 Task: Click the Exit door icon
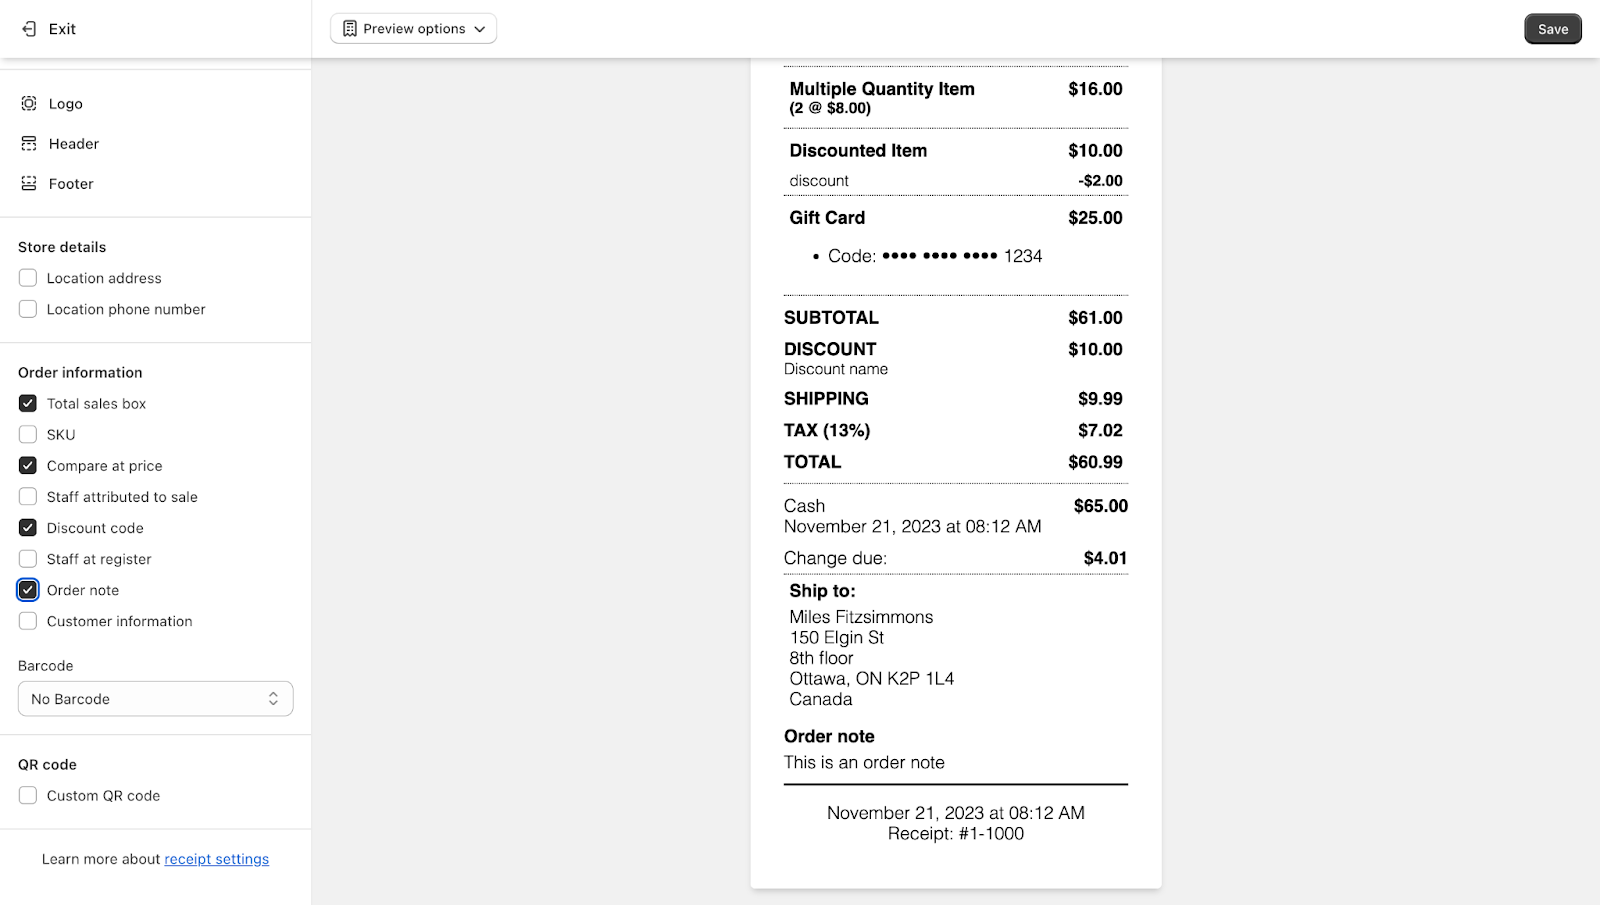coord(29,29)
